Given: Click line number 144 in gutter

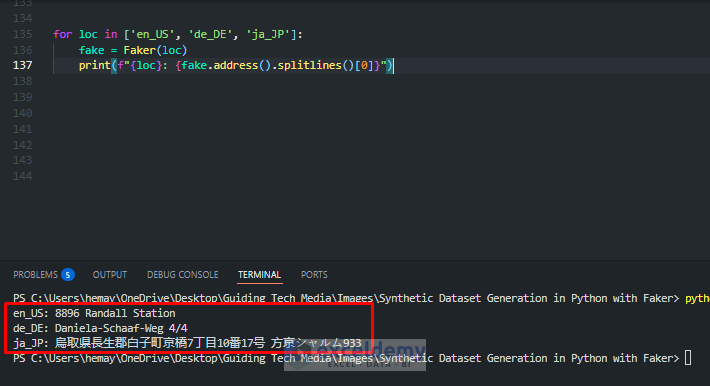Looking at the screenshot, I should pyautogui.click(x=23, y=176).
